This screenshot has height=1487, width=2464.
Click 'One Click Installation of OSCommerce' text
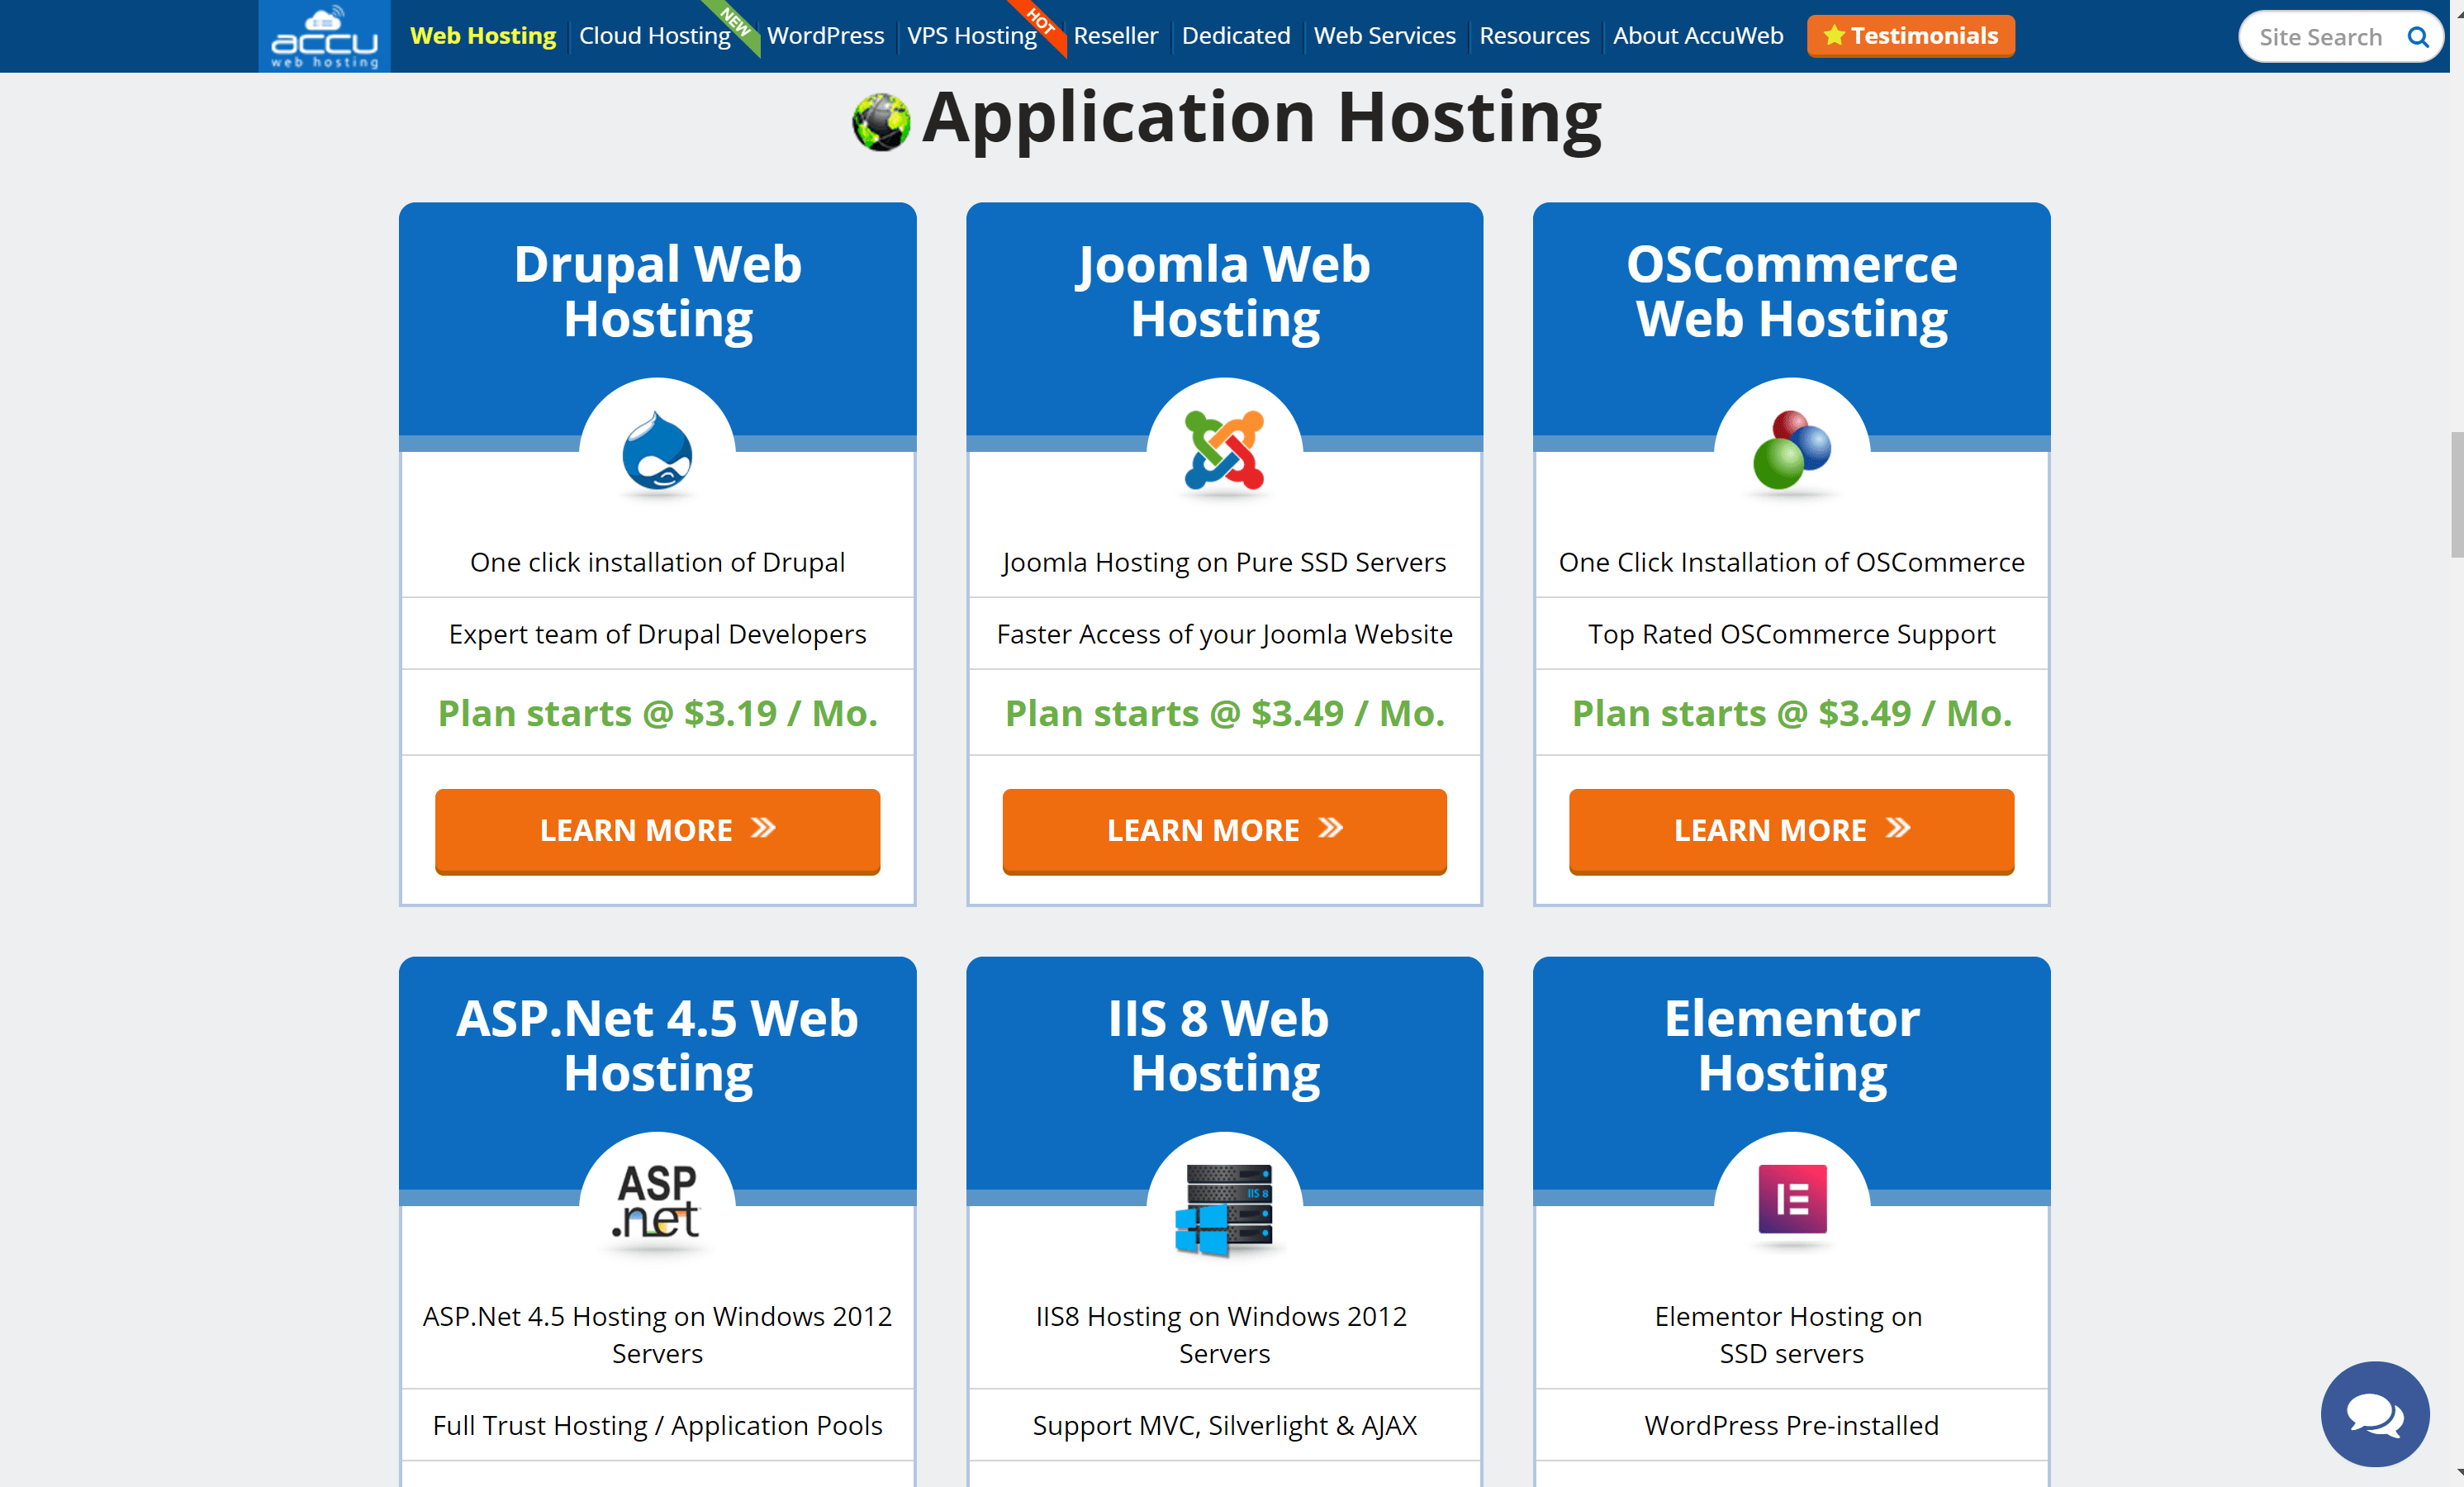point(1791,562)
